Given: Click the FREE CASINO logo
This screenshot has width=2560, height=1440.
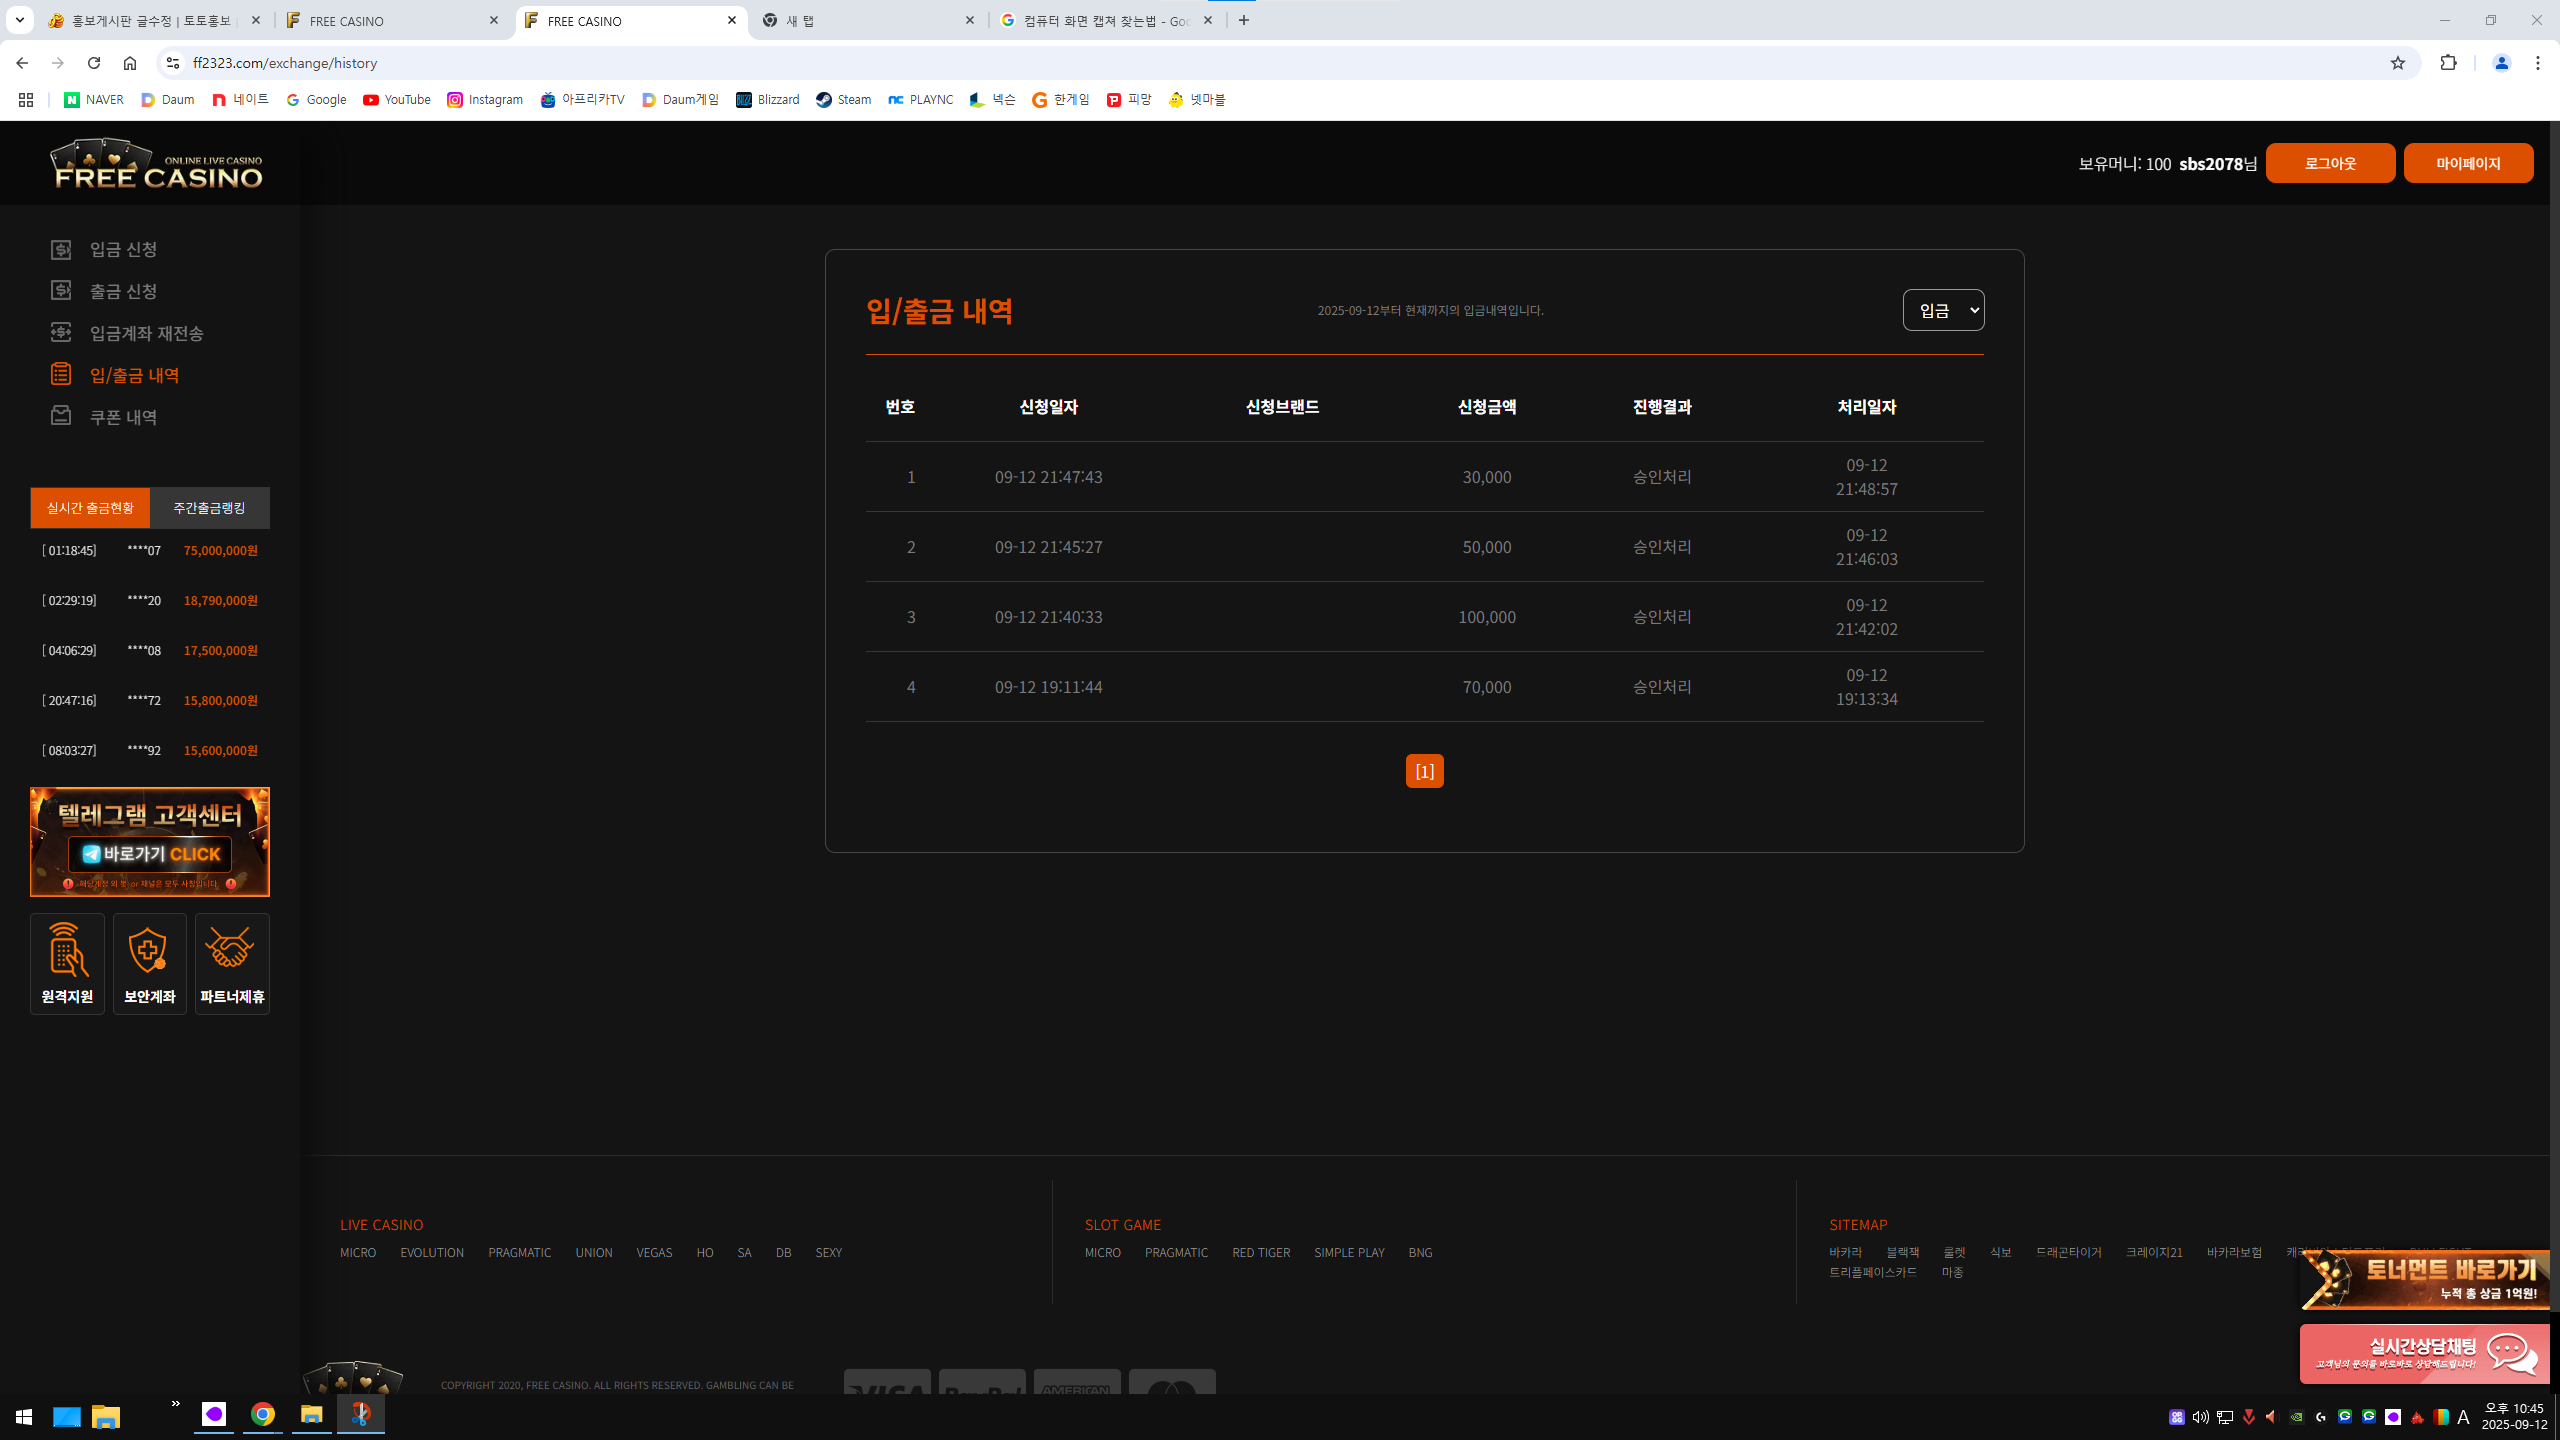Looking at the screenshot, I should pyautogui.click(x=157, y=164).
